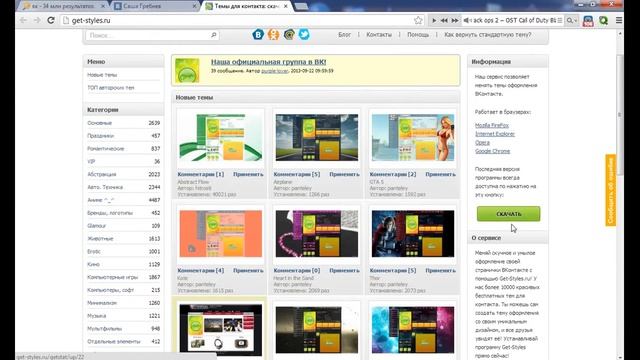Open the toolbar player playlist icon
Image resolution: width=640 pixels, height=360 pixels.
[560, 20]
